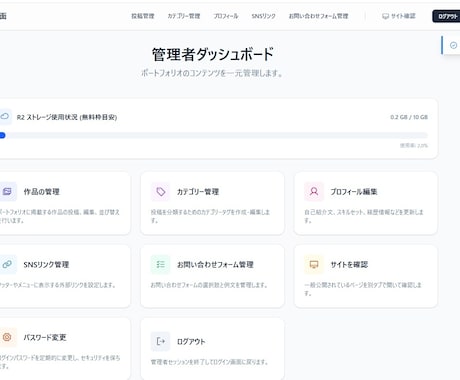Click the カテゴリー管理 card description text
Image resolution: width=460 pixels, height=380 pixels.
tap(210, 216)
